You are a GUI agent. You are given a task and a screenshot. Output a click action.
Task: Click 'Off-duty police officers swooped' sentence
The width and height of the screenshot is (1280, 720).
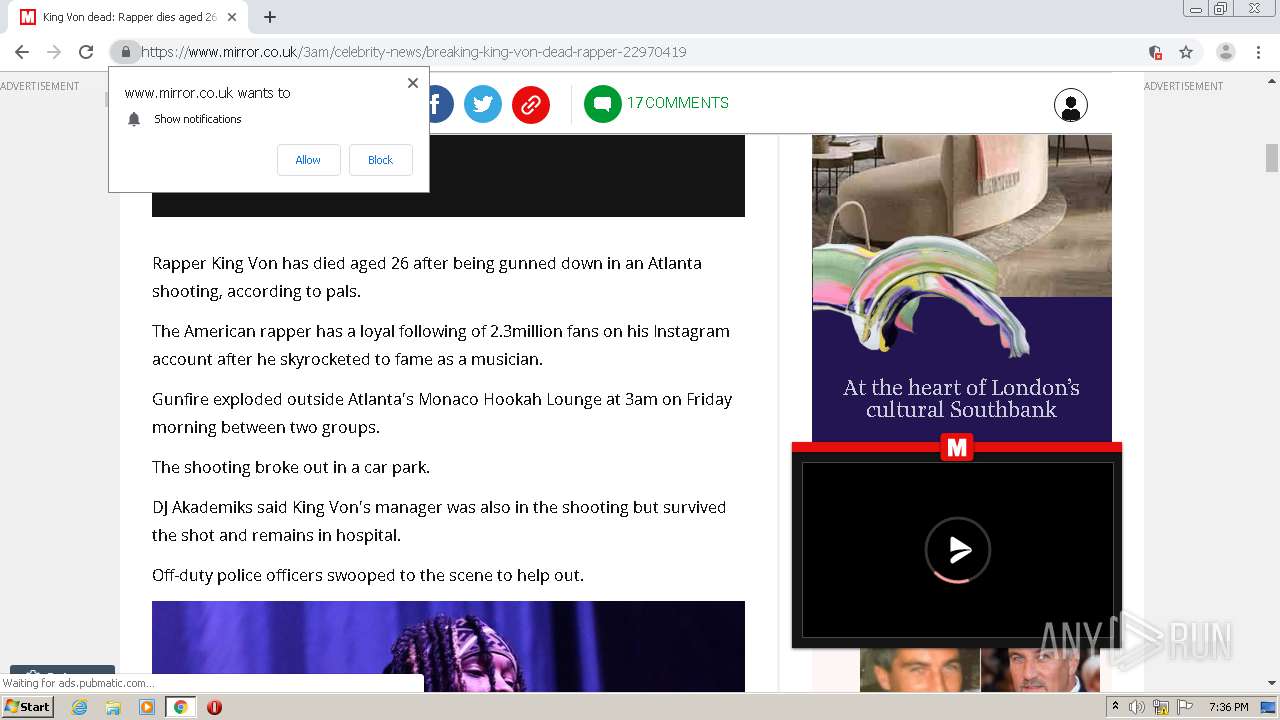[368, 575]
